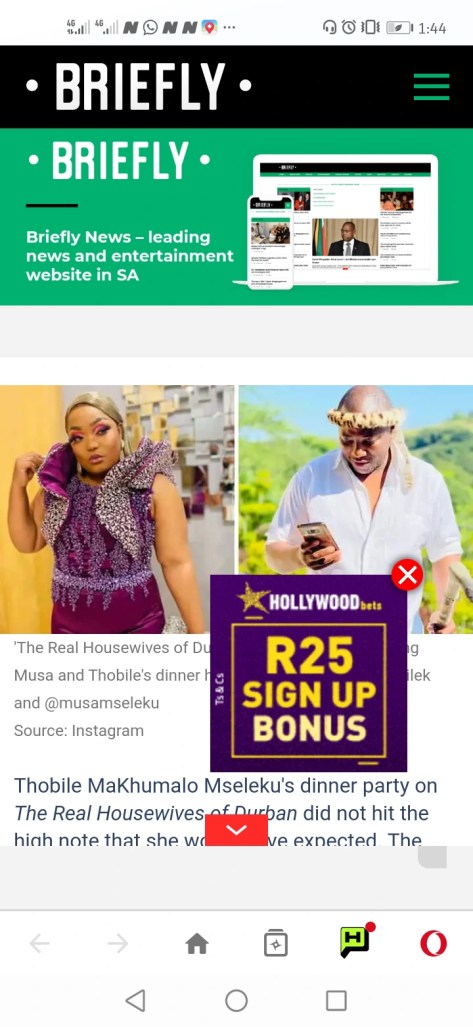This screenshot has height=1027, width=473.
Task: Open the green hamburger menu
Action: [431, 86]
